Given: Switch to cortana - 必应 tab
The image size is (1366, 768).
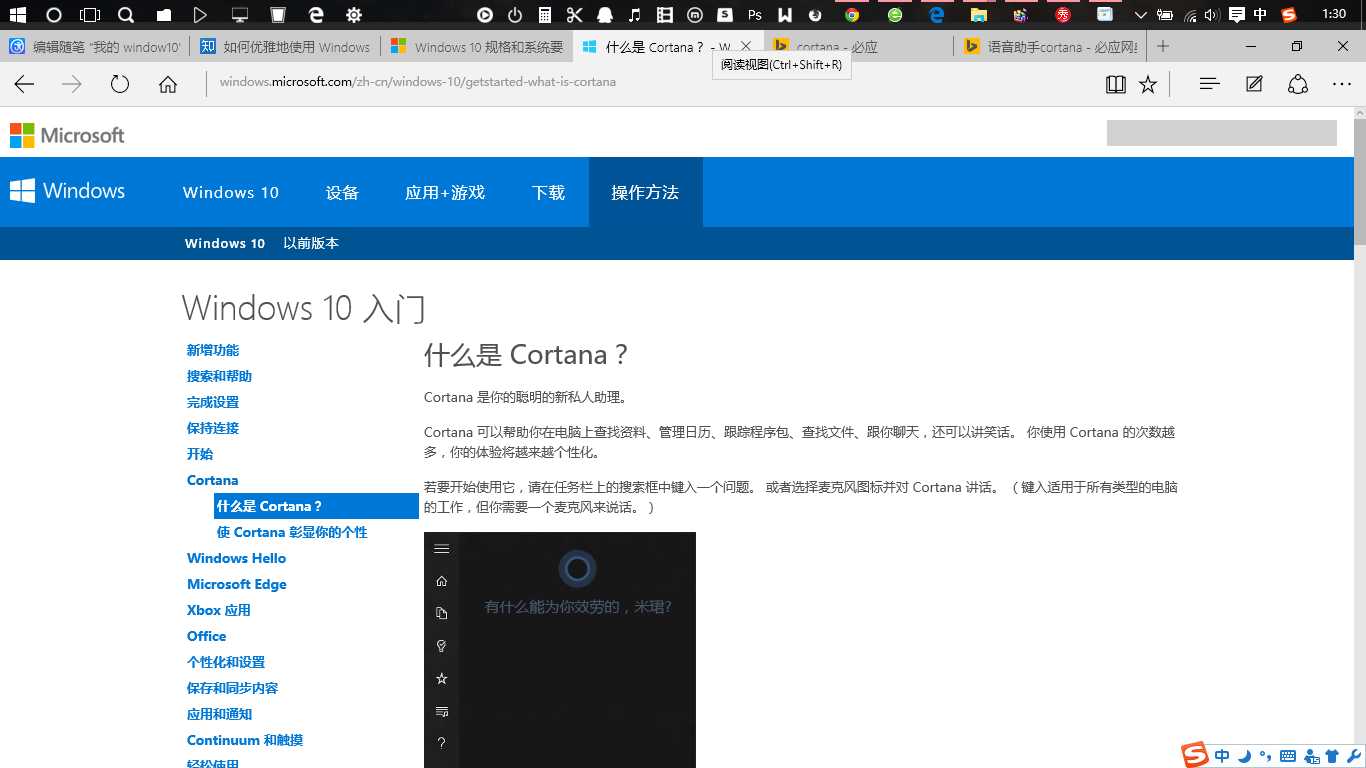Looking at the screenshot, I should (858, 47).
